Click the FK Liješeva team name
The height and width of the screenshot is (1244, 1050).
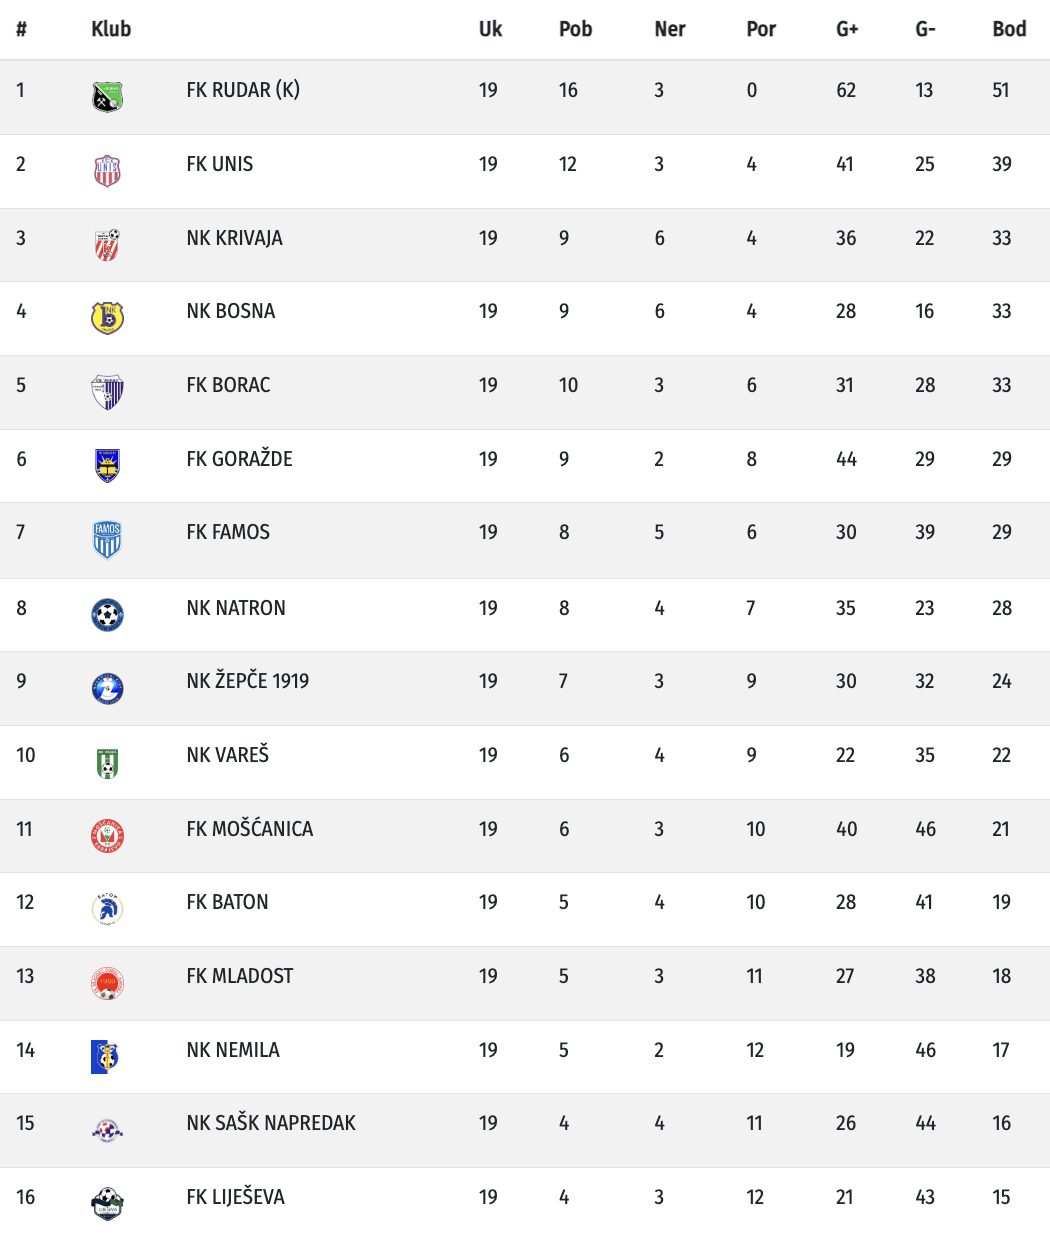pyautogui.click(x=235, y=1197)
